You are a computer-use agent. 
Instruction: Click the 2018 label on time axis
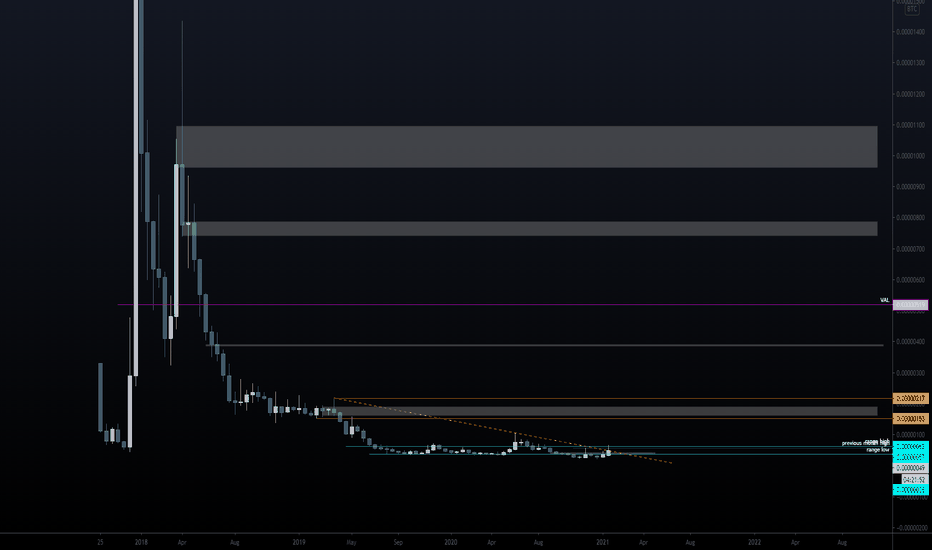point(141,542)
